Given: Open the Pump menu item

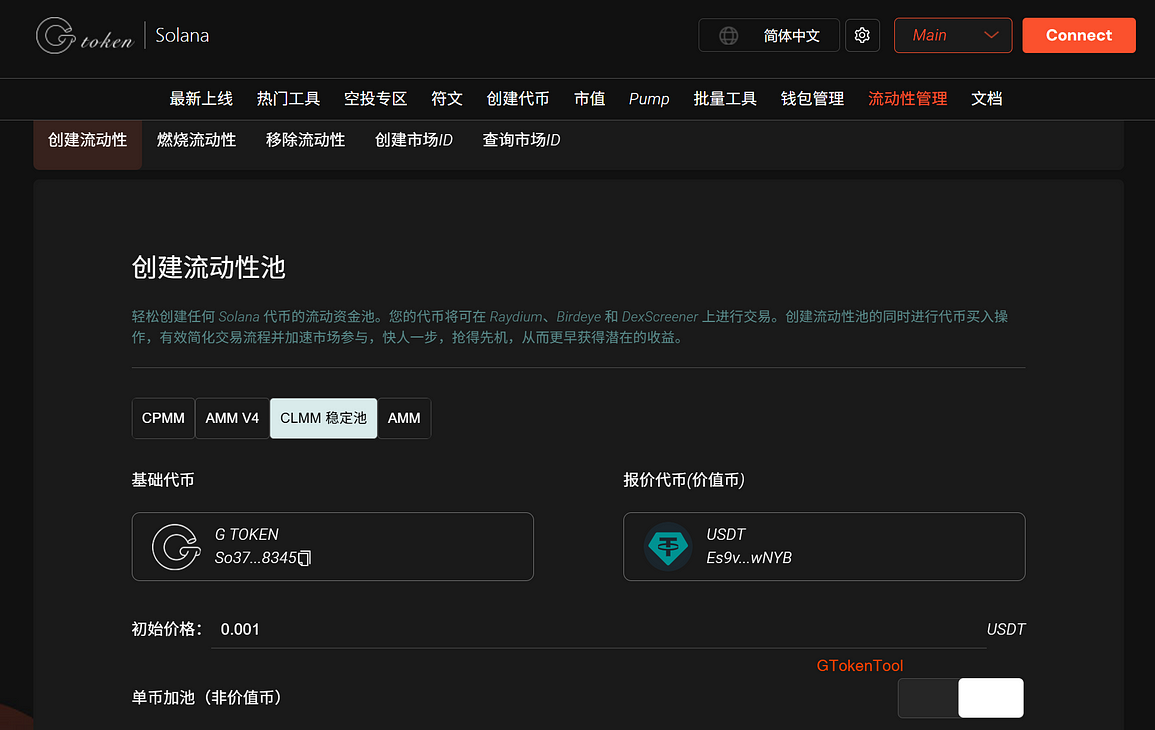Looking at the screenshot, I should pyautogui.click(x=649, y=99).
